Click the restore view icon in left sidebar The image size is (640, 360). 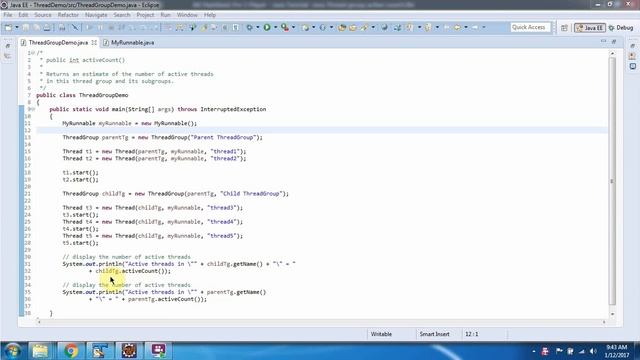click(x=7, y=46)
